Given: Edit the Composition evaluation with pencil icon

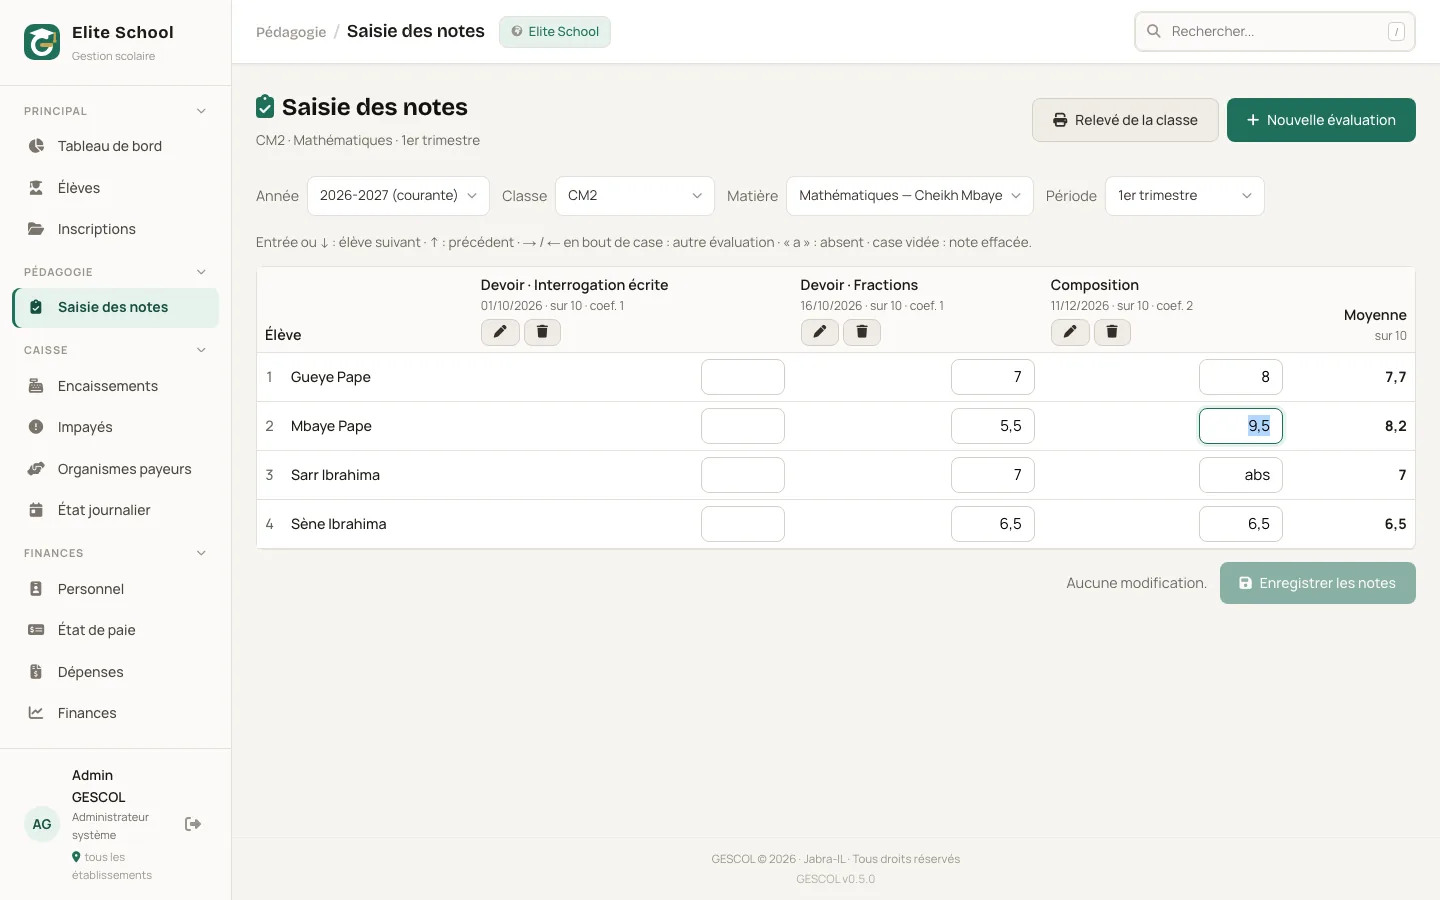Looking at the screenshot, I should [1070, 332].
